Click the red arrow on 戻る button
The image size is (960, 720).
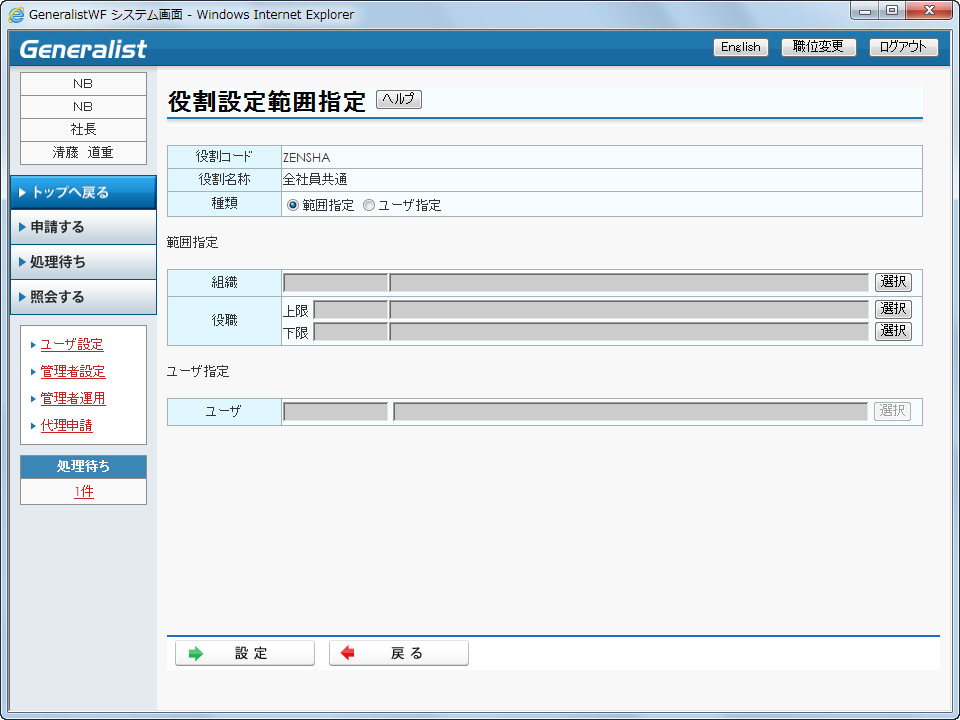pyautogui.click(x=348, y=653)
